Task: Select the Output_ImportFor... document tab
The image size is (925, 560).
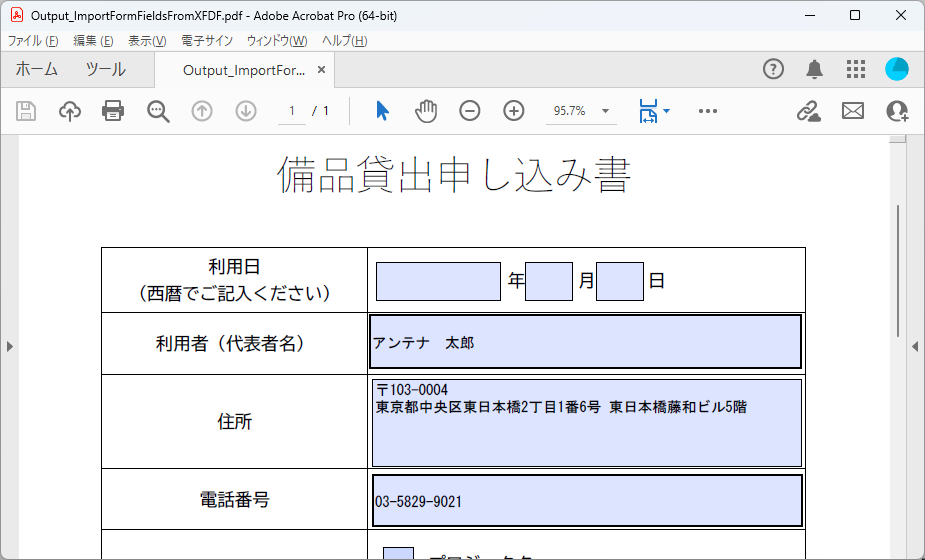Action: (244, 70)
